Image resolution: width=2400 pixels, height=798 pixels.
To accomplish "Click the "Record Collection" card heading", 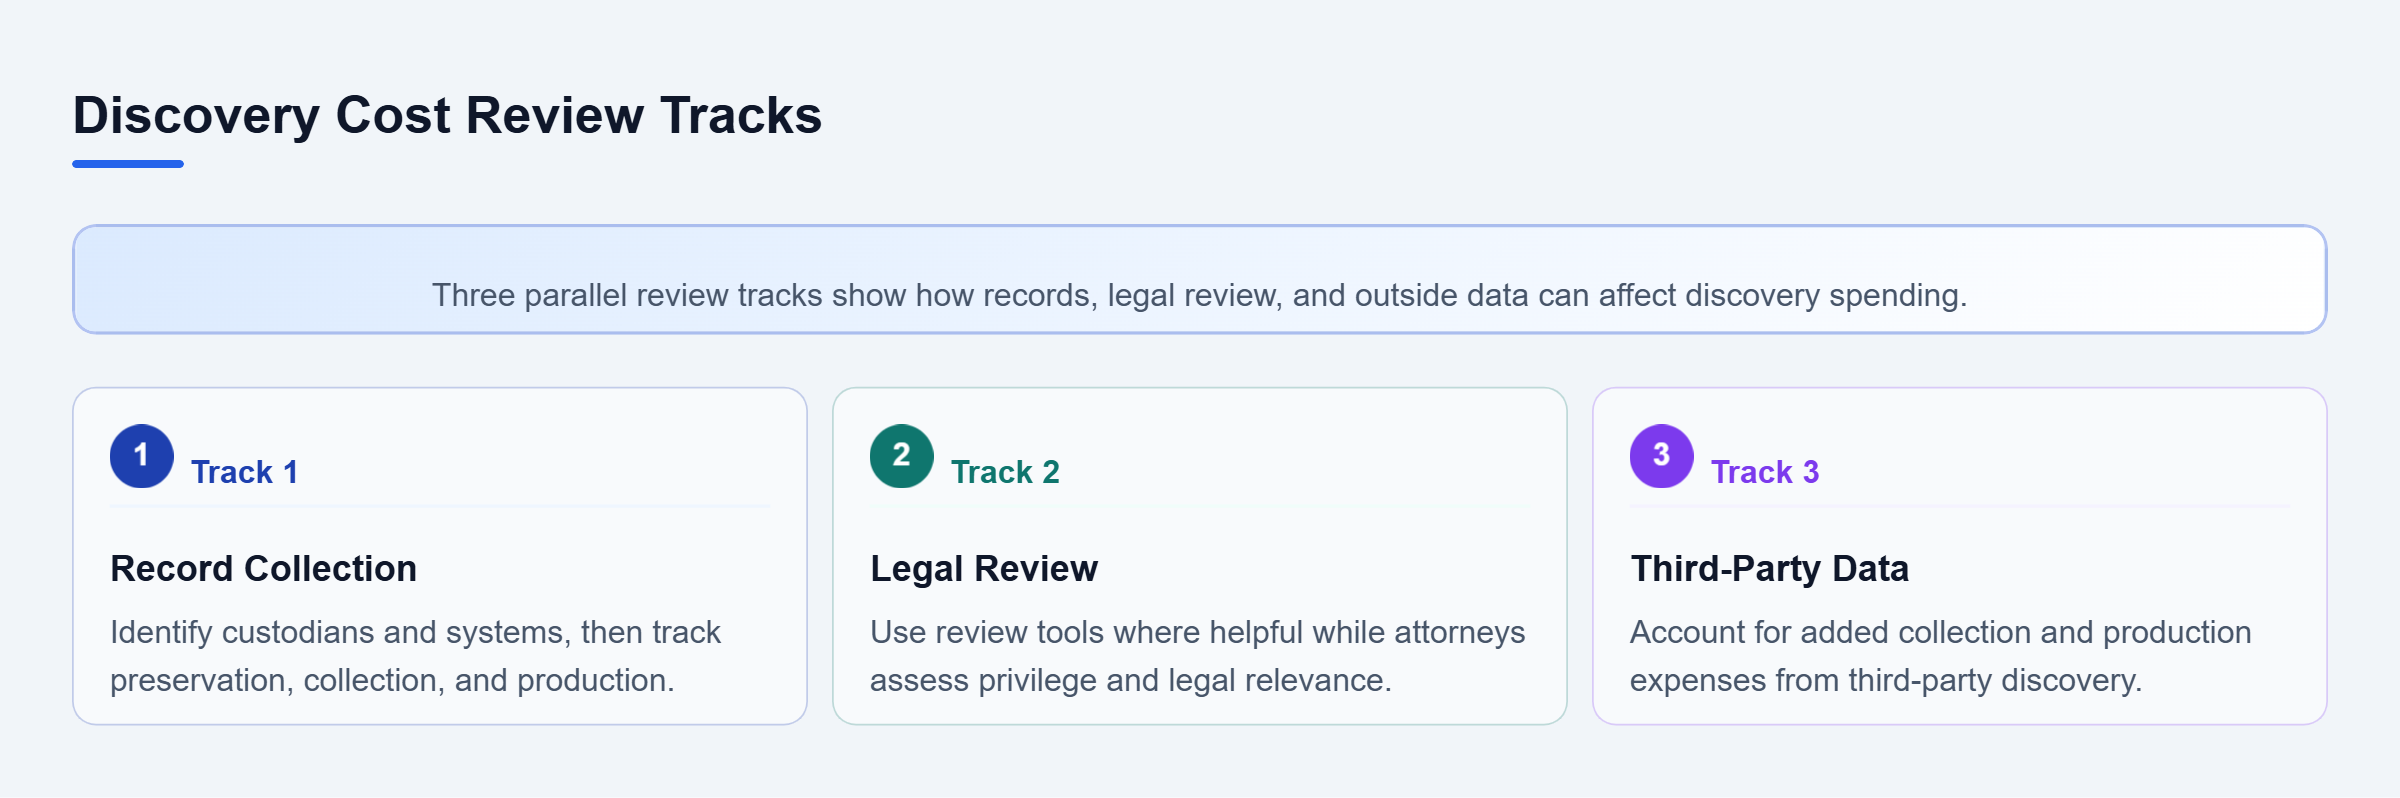I will pyautogui.click(x=263, y=568).
